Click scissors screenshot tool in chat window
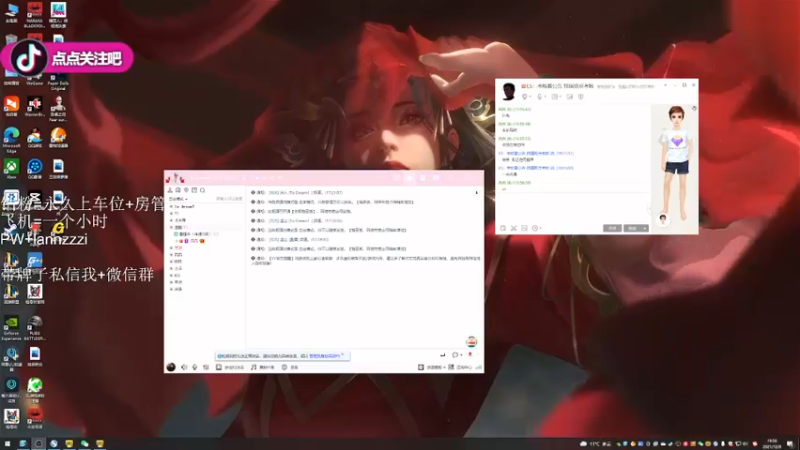Image resolution: width=800 pixels, height=450 pixels. 514,228
